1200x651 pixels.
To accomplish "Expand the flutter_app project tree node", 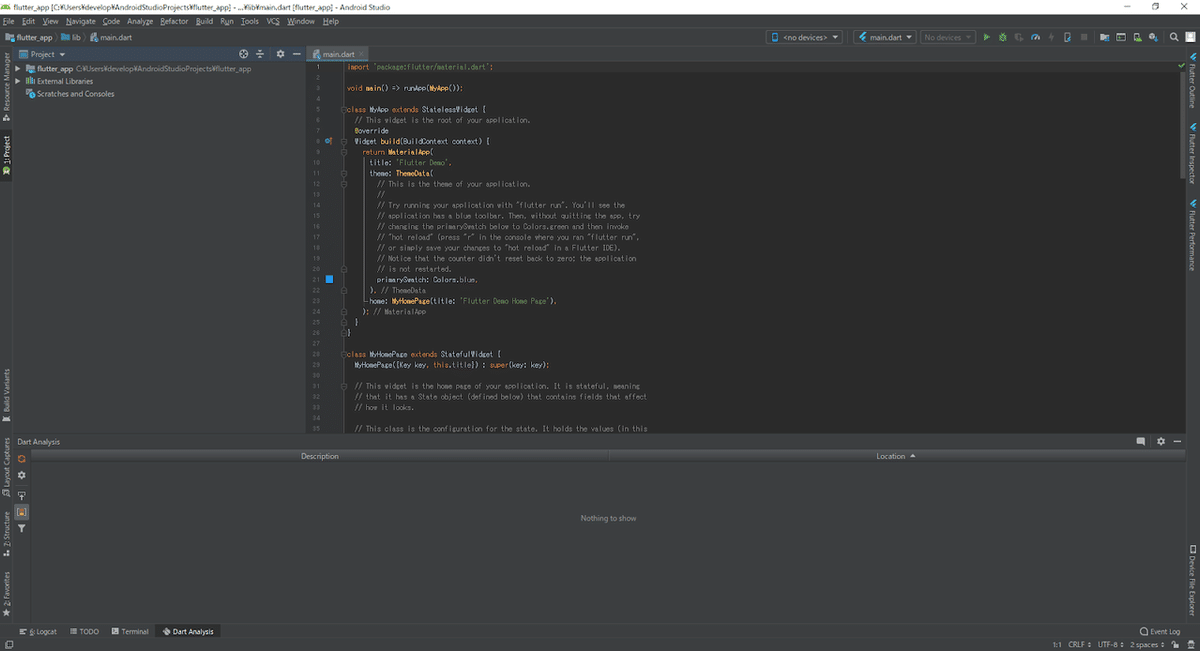I will tap(19, 69).
